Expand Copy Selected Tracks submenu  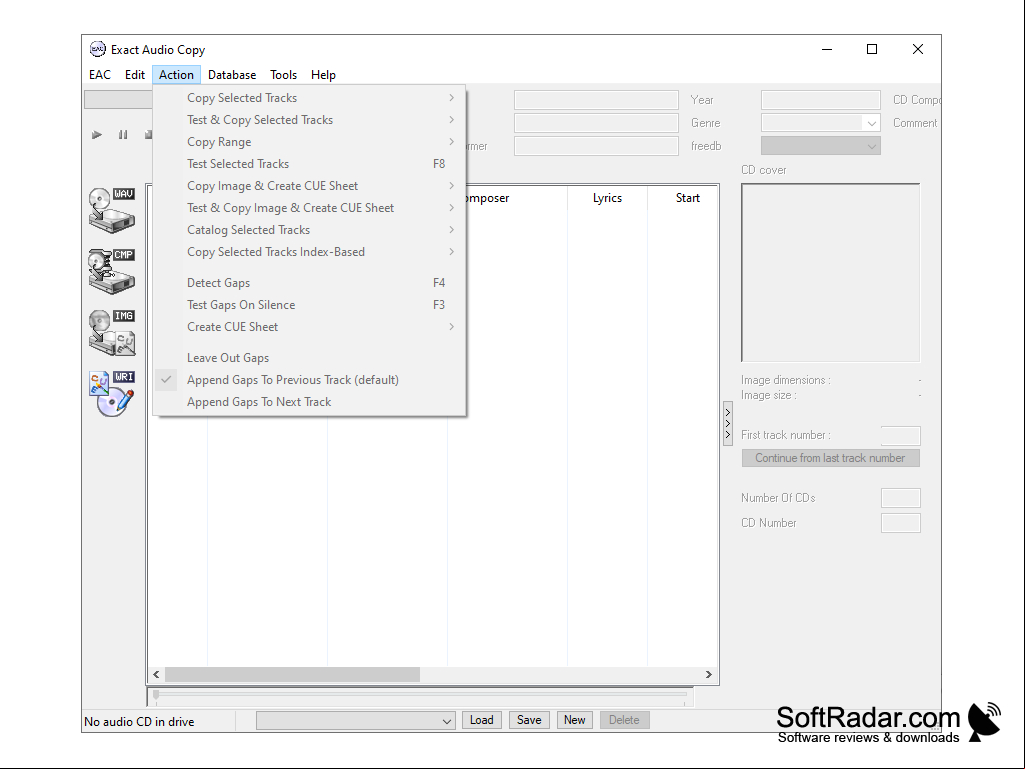point(309,98)
